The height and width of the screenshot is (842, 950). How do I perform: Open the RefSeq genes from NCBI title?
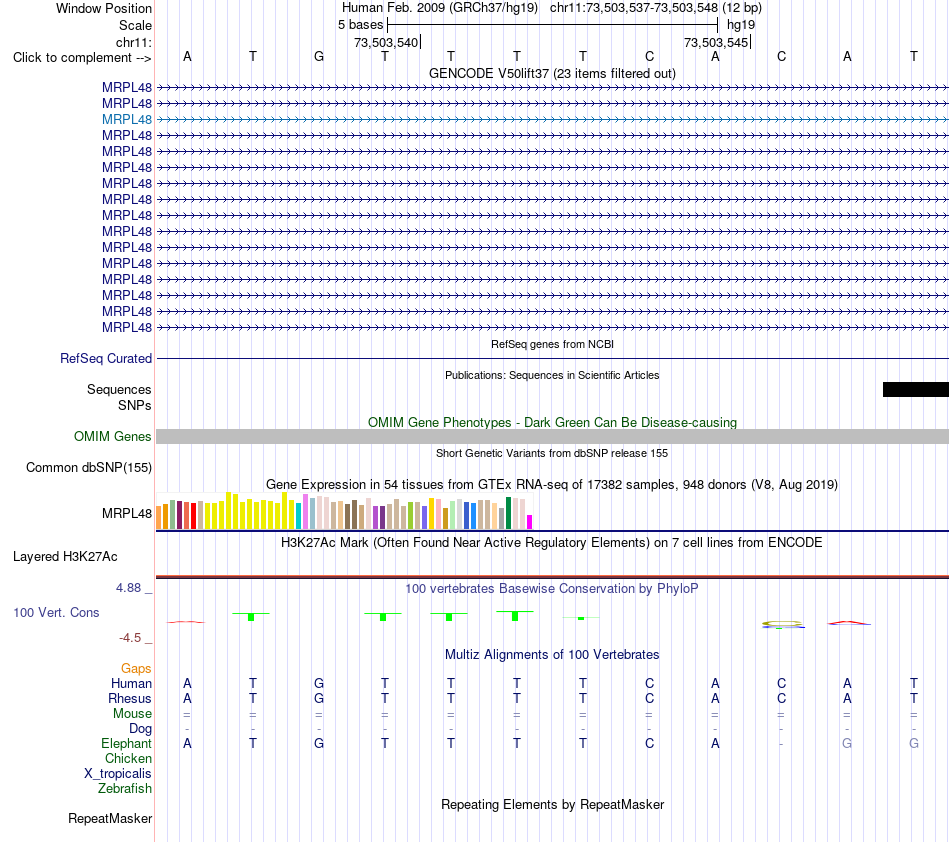[552, 344]
